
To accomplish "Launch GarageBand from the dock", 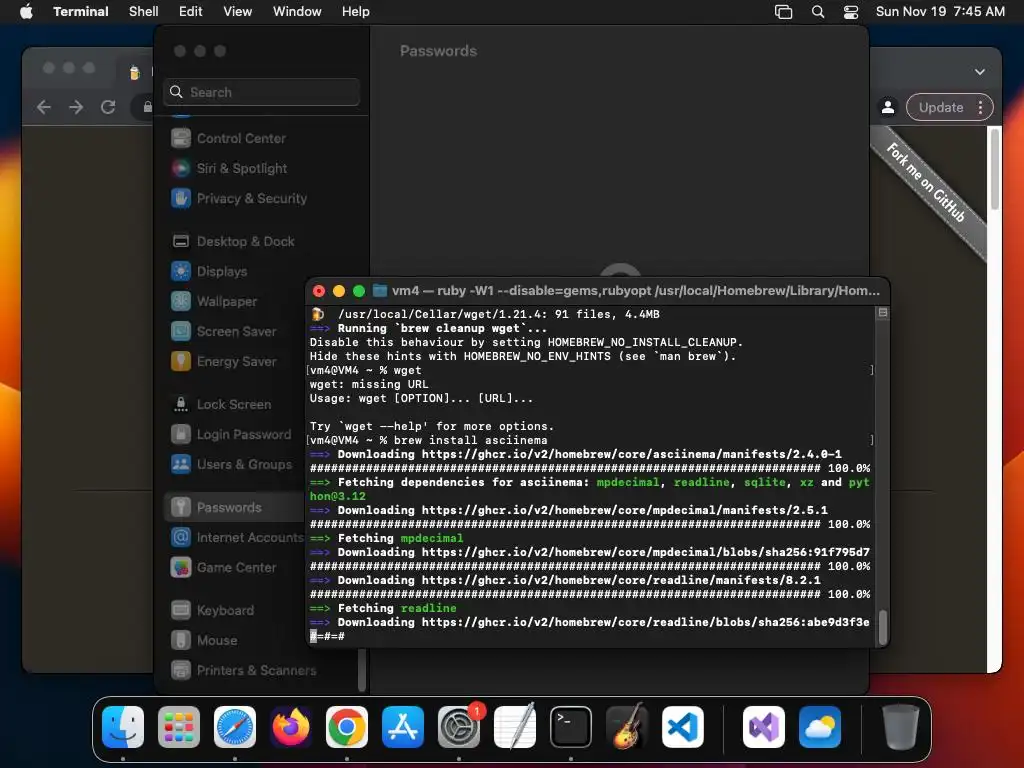I will (x=627, y=727).
